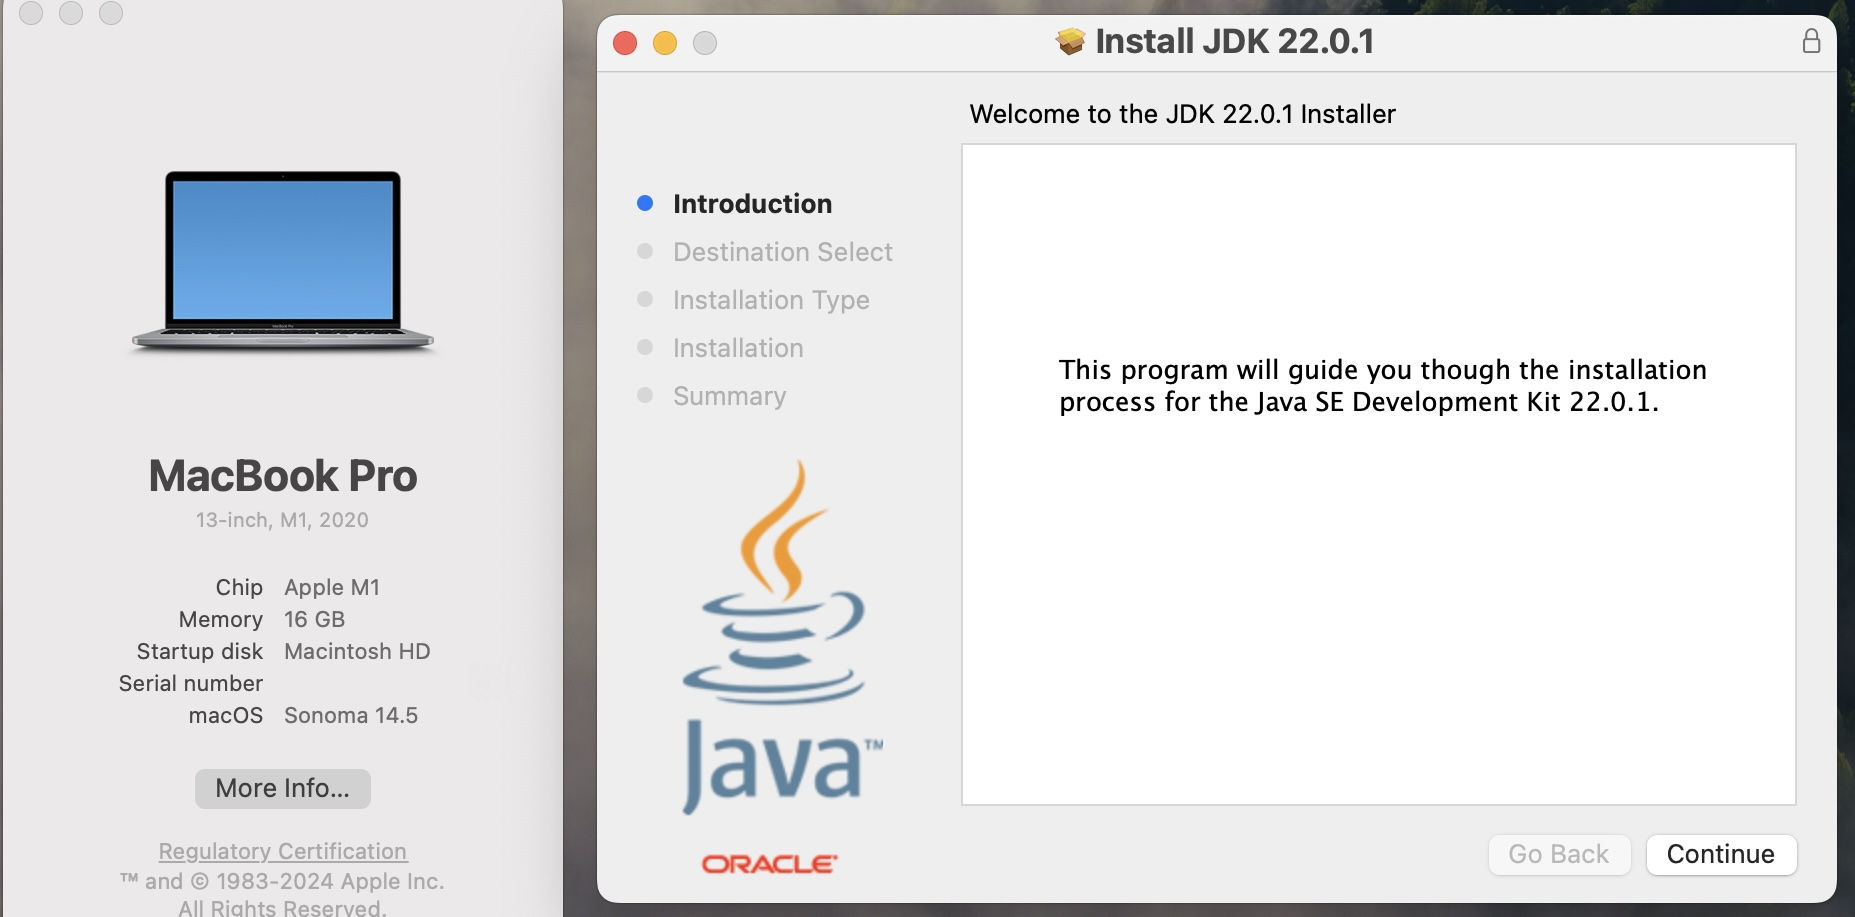
Task: Click the 'Apple M1' chip value
Action: pos(332,587)
